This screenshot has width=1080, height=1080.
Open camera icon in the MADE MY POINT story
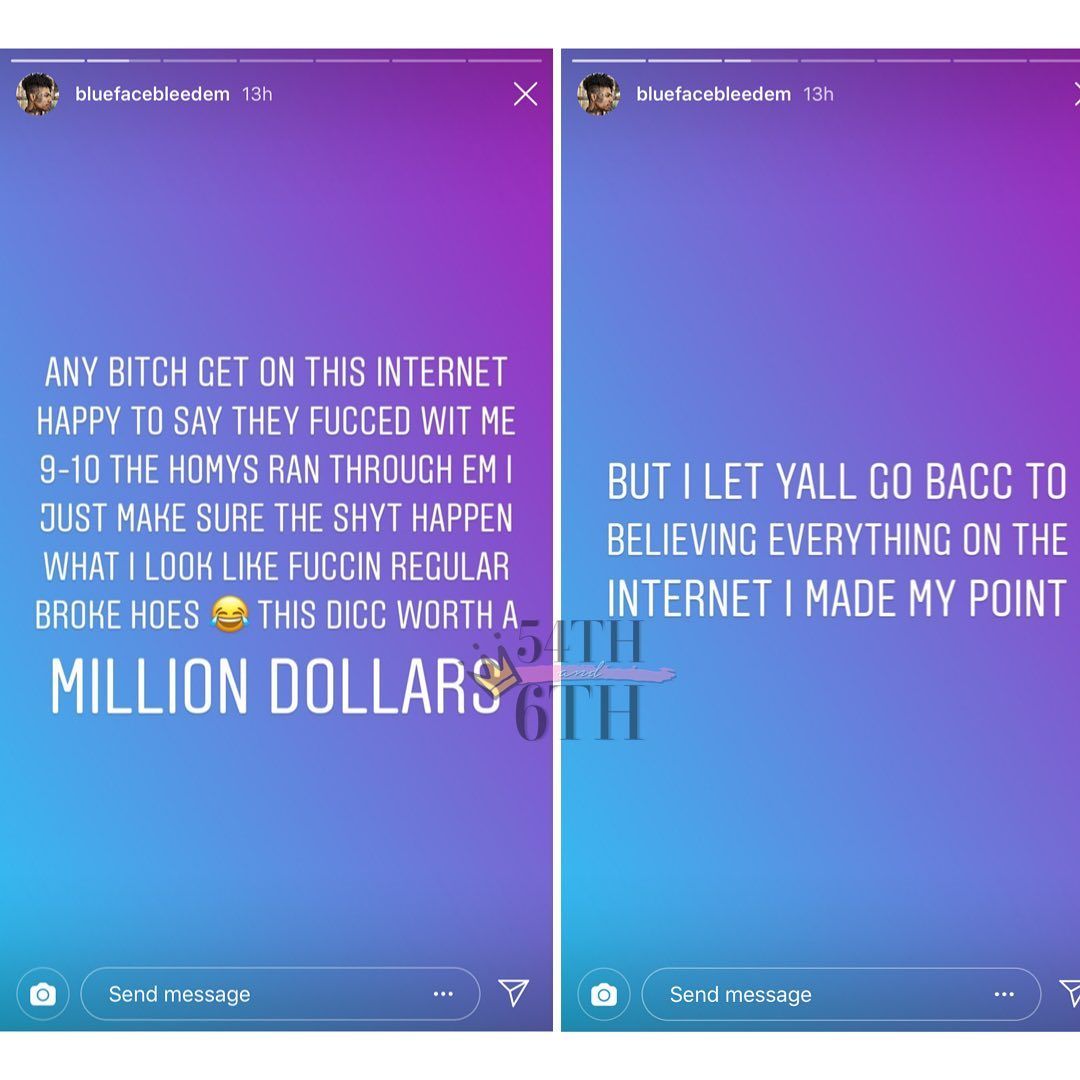tap(604, 994)
